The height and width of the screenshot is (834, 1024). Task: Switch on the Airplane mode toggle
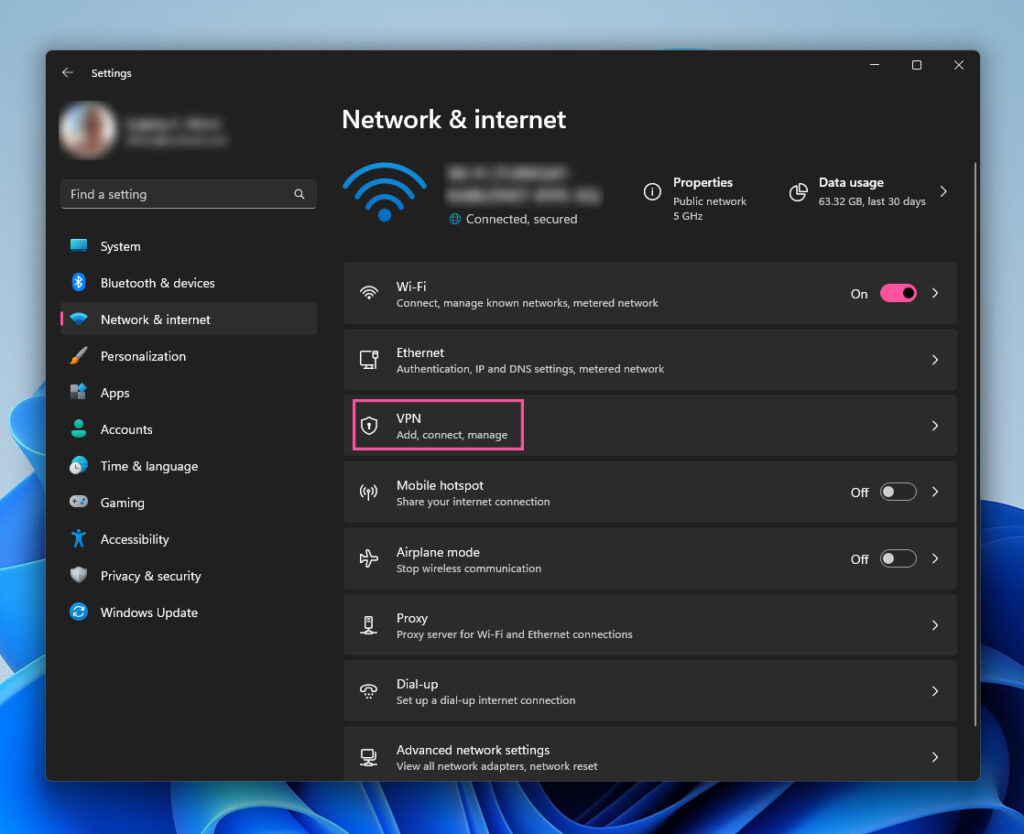click(x=897, y=559)
